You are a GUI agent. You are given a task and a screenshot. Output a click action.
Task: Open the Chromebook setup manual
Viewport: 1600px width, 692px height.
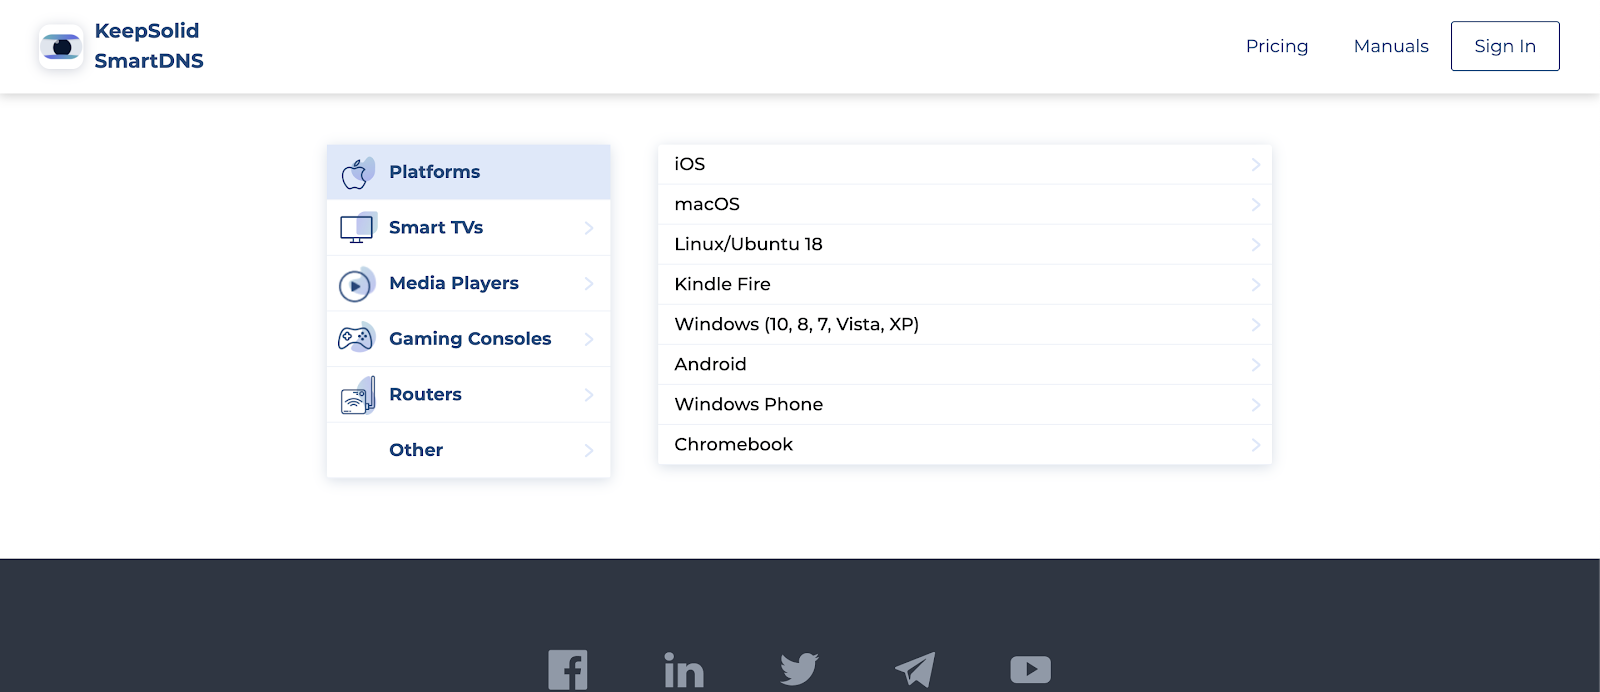pos(965,444)
